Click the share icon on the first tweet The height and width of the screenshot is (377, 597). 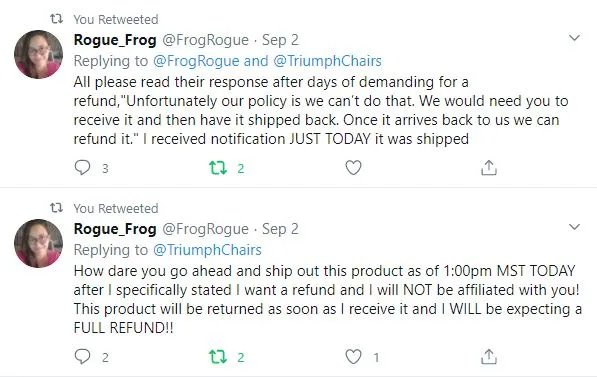pyautogui.click(x=489, y=168)
